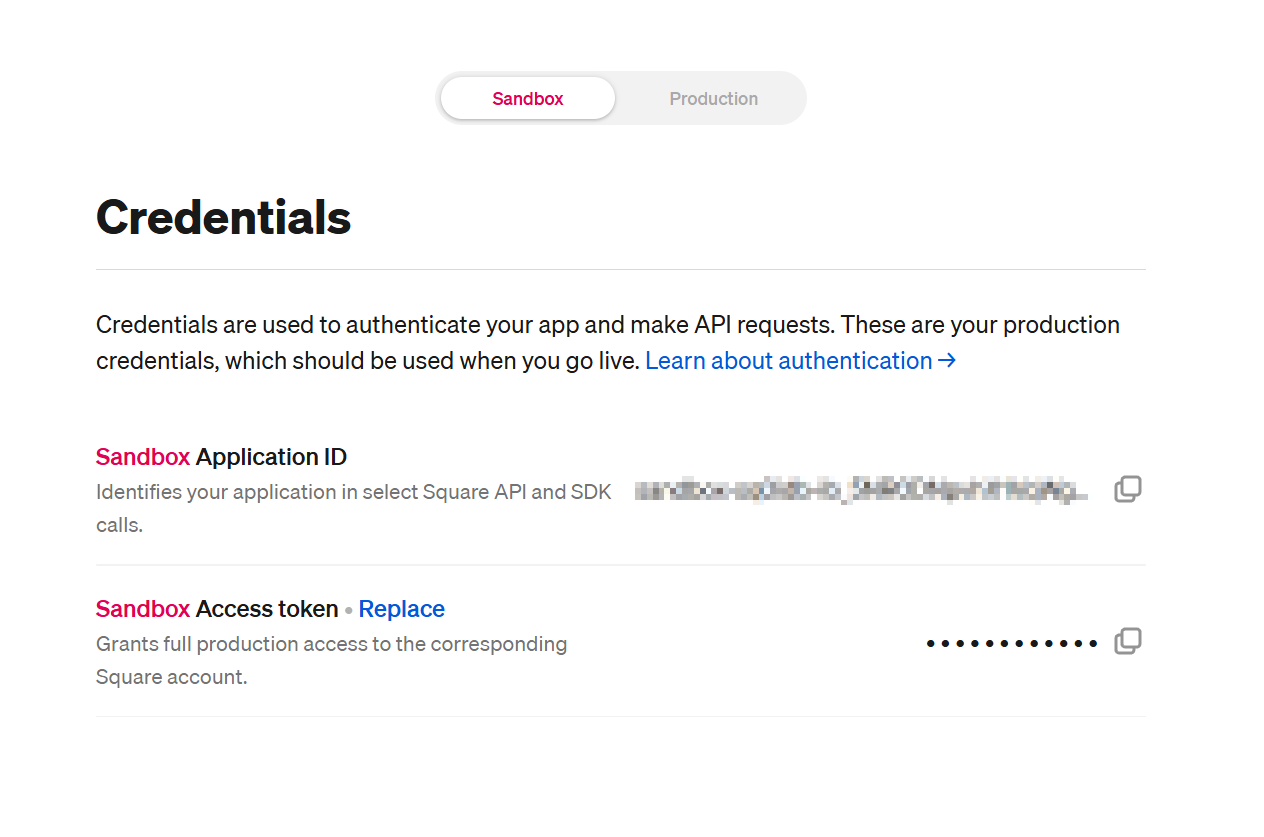Click the credentials intro paragraph
Viewport: 1264px width, 837px height.
[607, 326]
